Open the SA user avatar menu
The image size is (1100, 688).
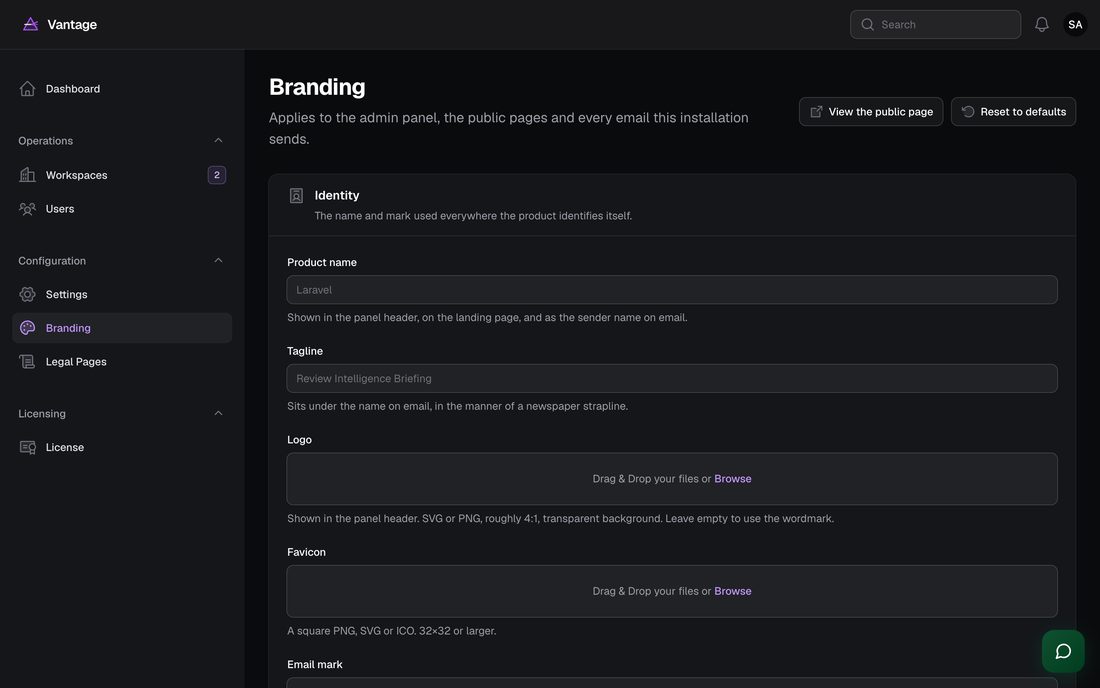coord(1075,25)
